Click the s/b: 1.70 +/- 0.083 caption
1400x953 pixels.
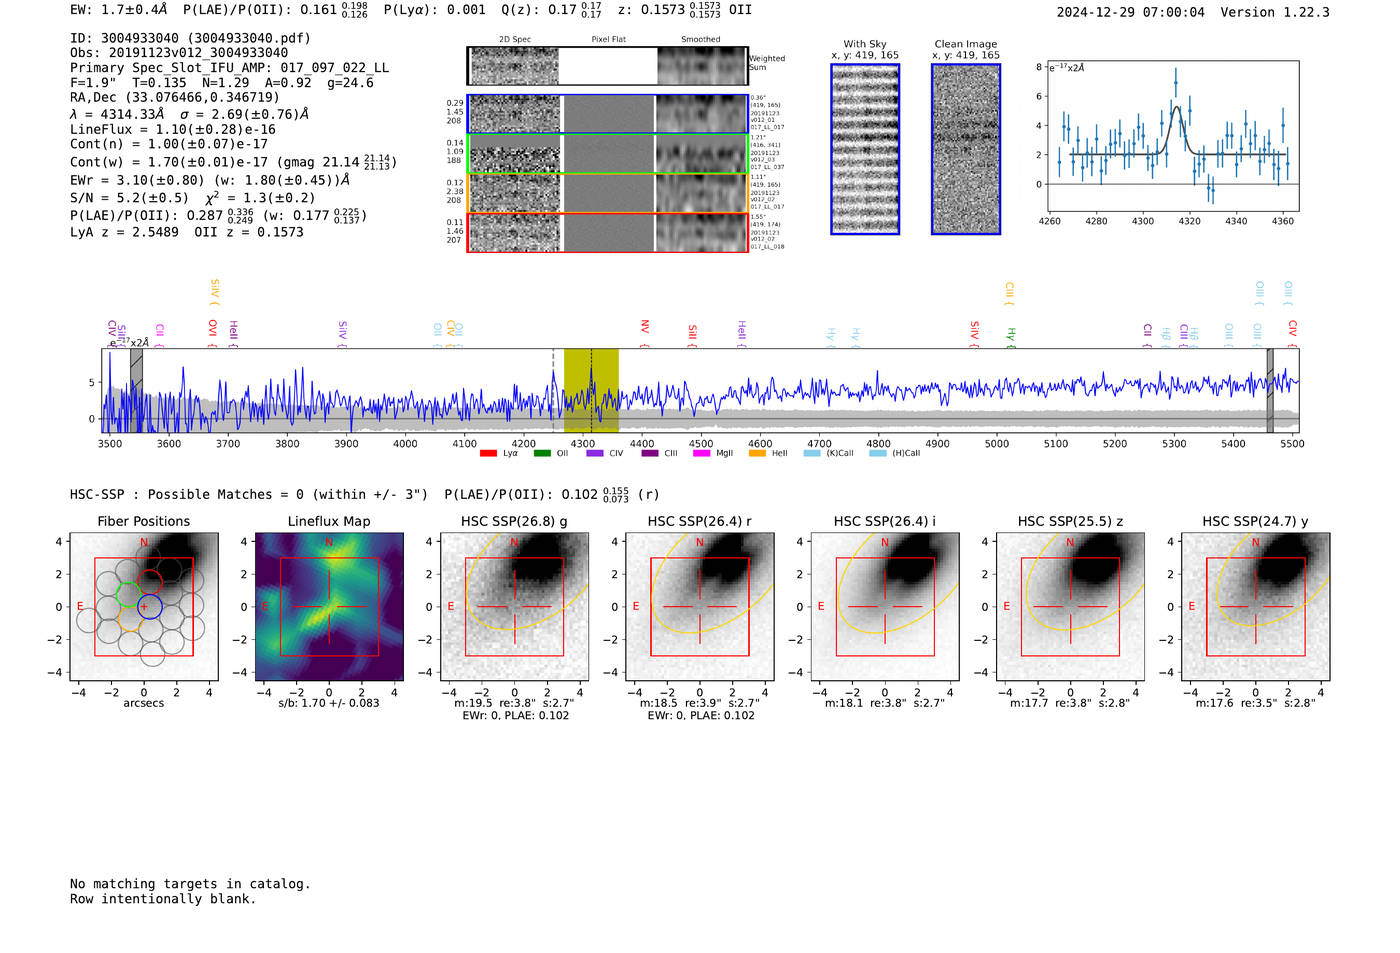click(329, 703)
